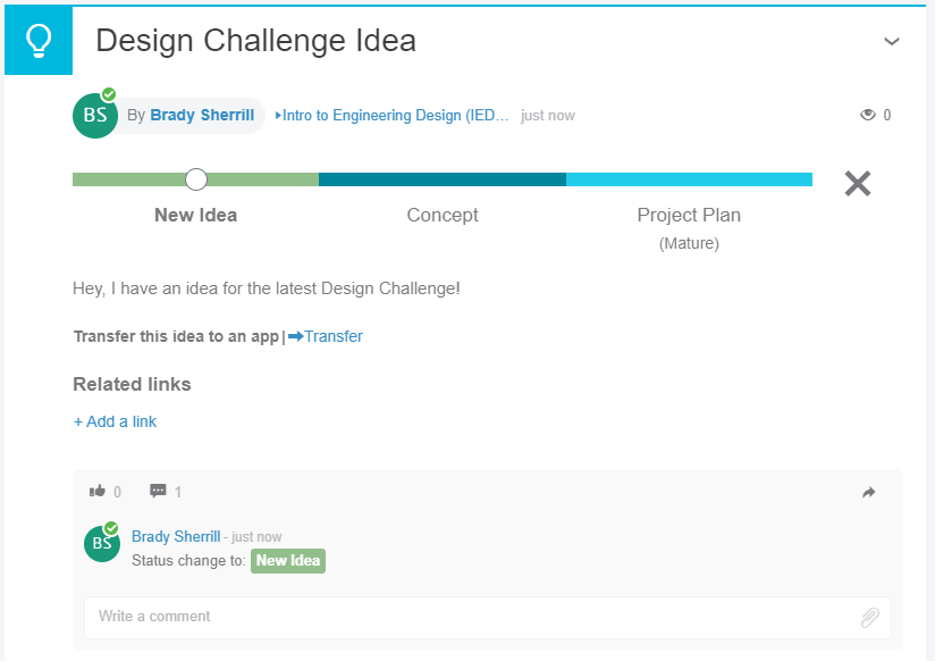936x662 pixels.
Task: Like the status change comment
Action: point(99,491)
